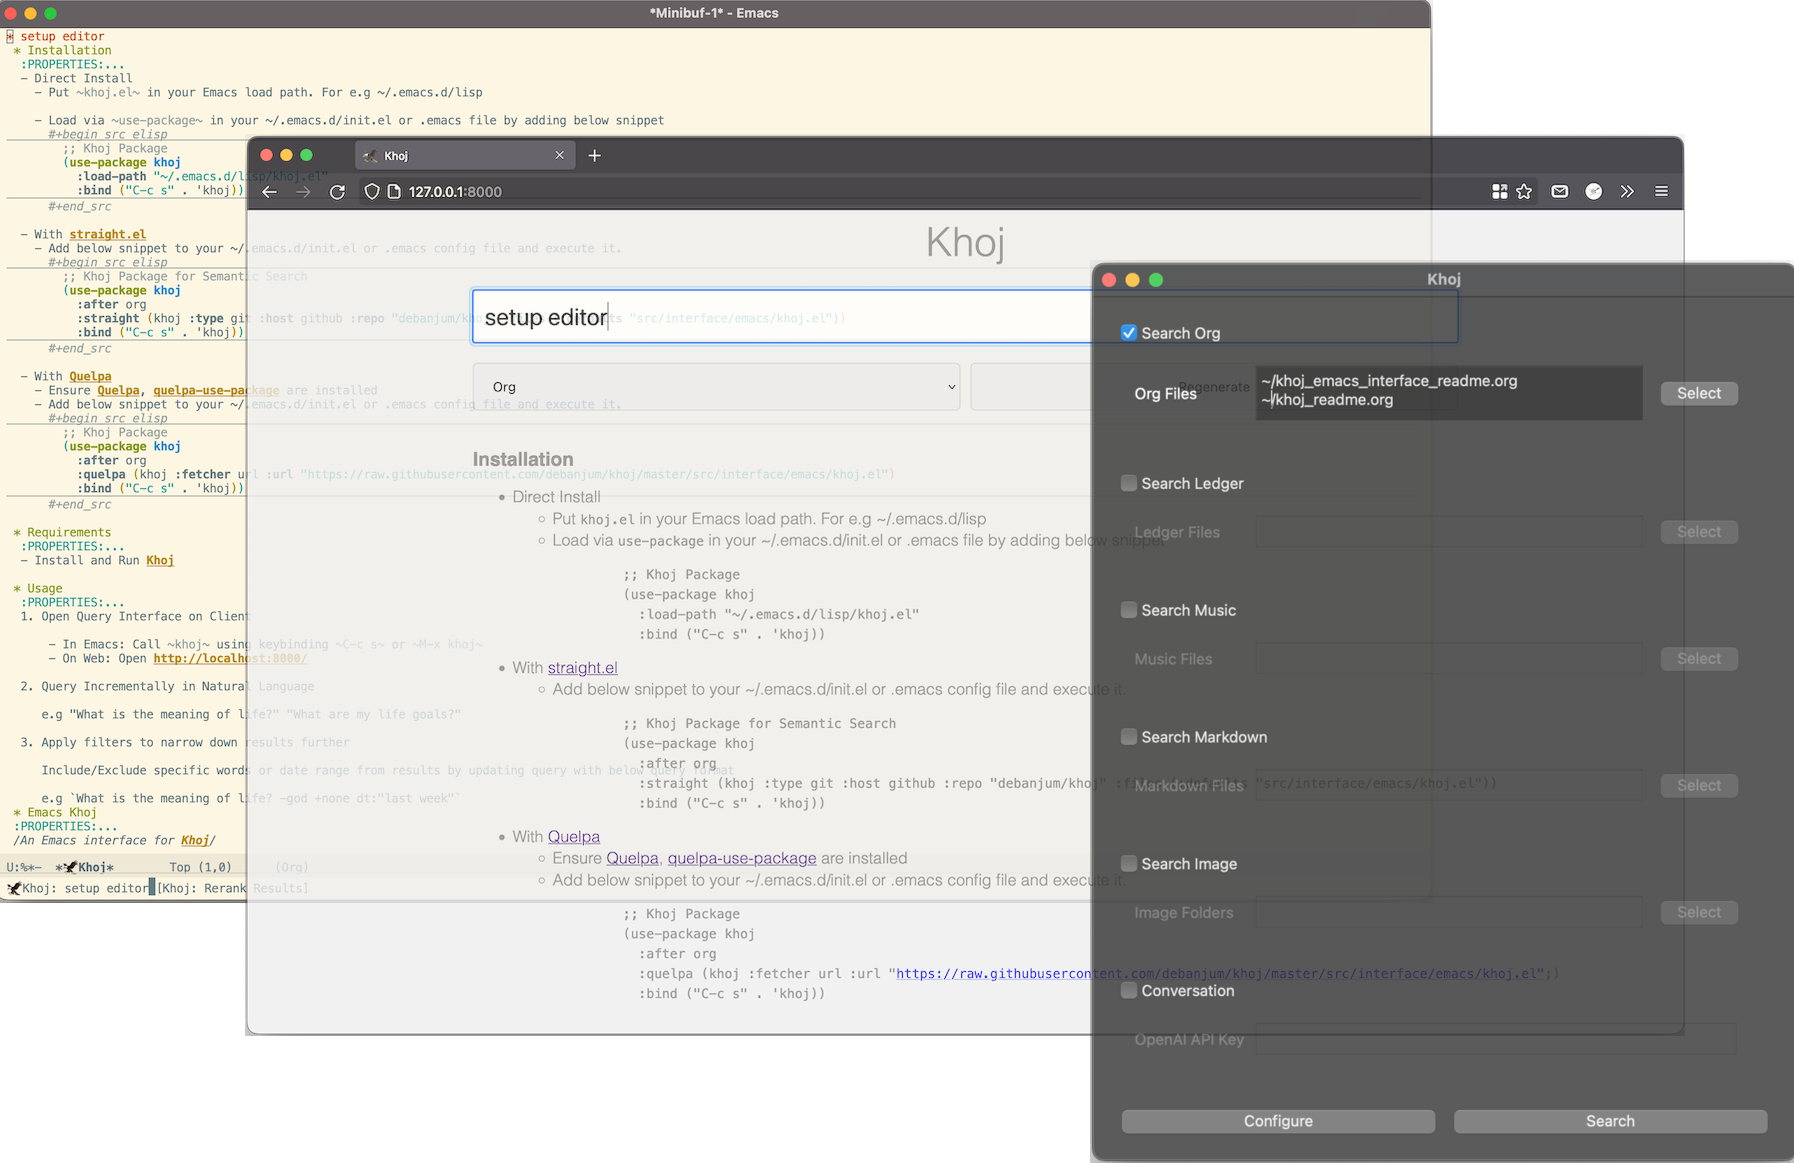Click the setup editor search field
1794x1163 pixels.
(x=780, y=318)
